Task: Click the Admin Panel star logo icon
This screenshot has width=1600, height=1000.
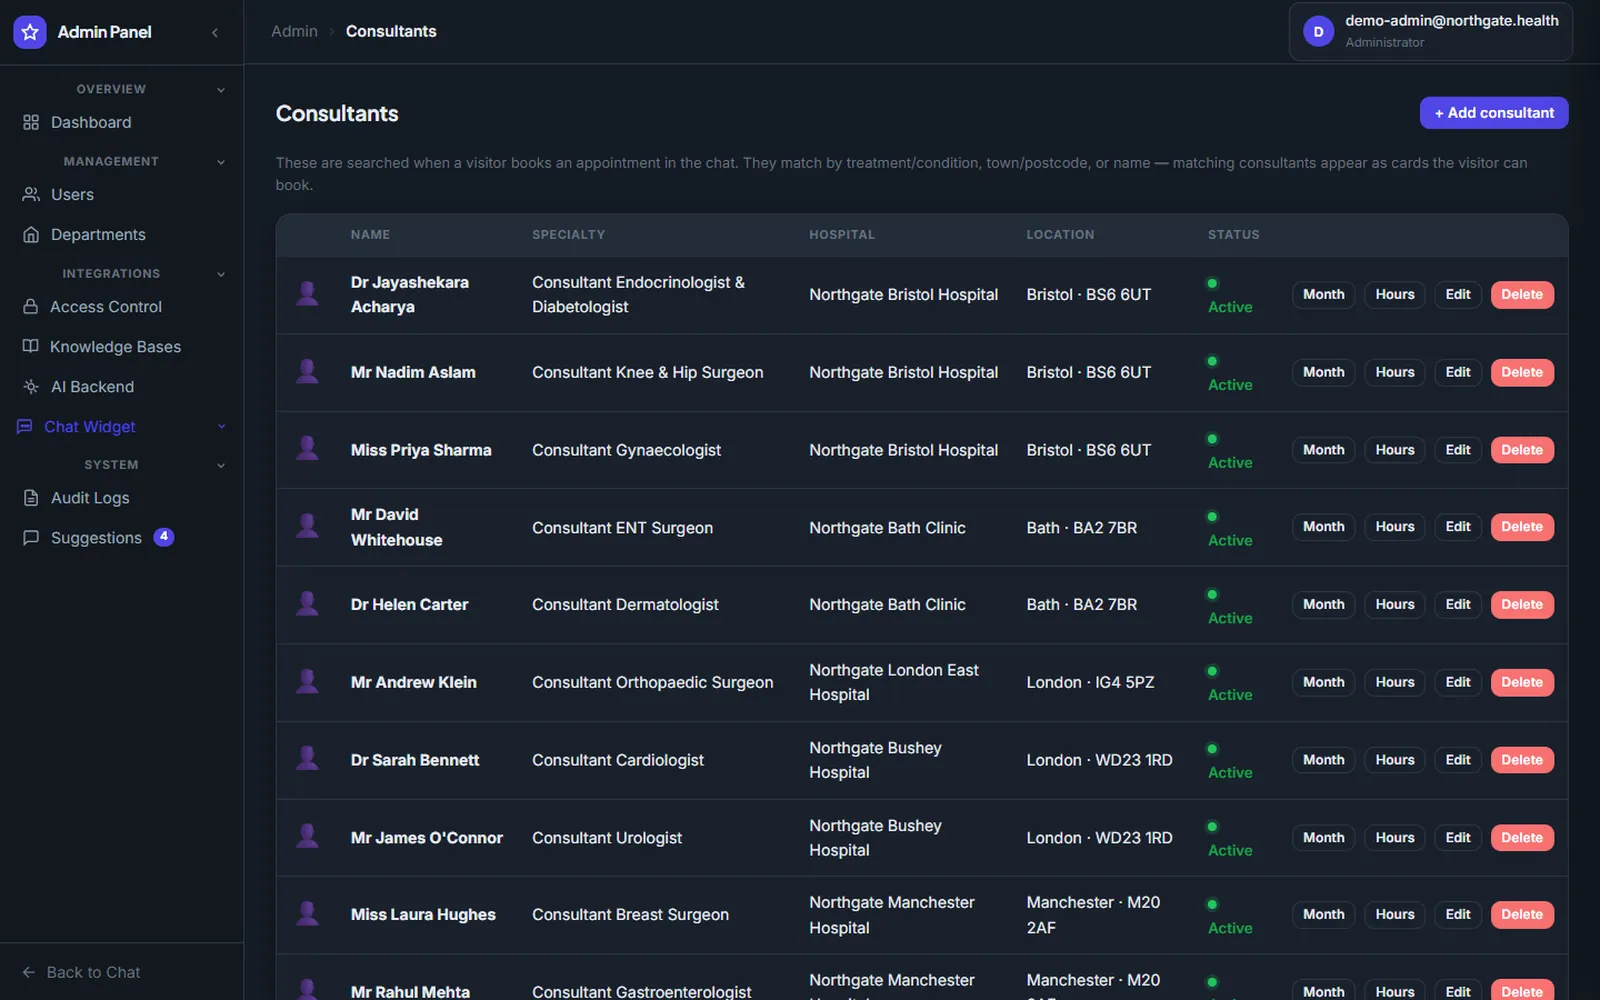Action: pyautogui.click(x=30, y=32)
